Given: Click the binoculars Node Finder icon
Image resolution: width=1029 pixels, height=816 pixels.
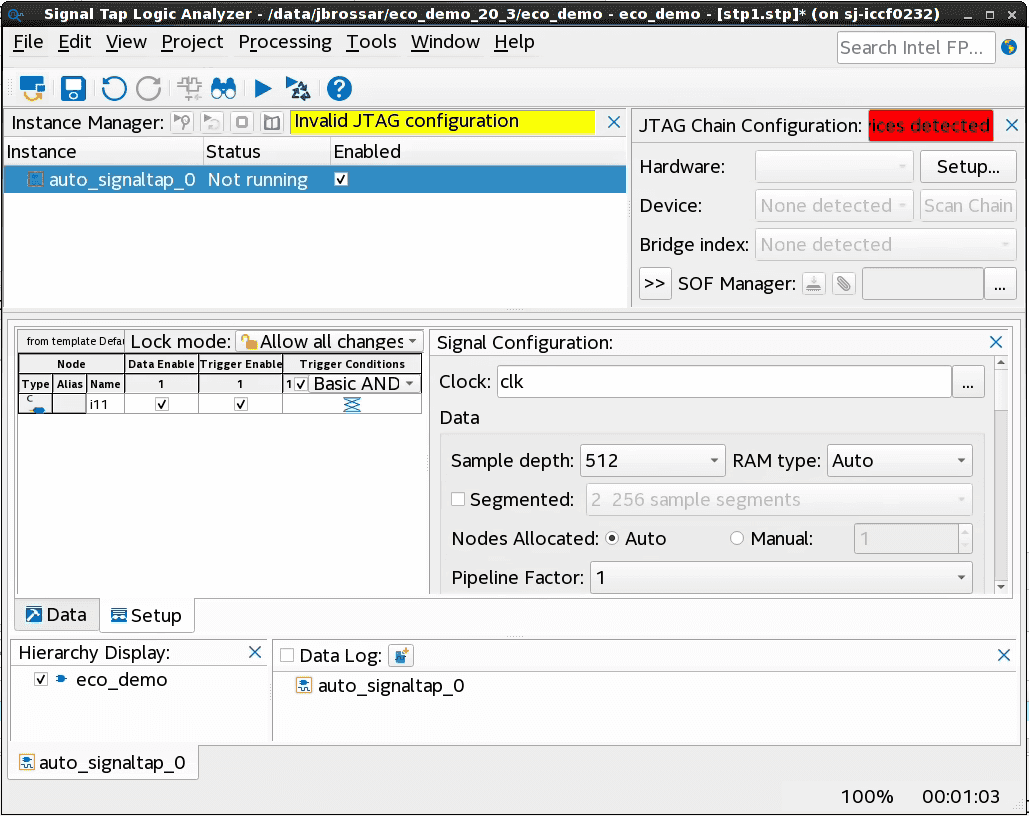Looking at the screenshot, I should click(223, 88).
